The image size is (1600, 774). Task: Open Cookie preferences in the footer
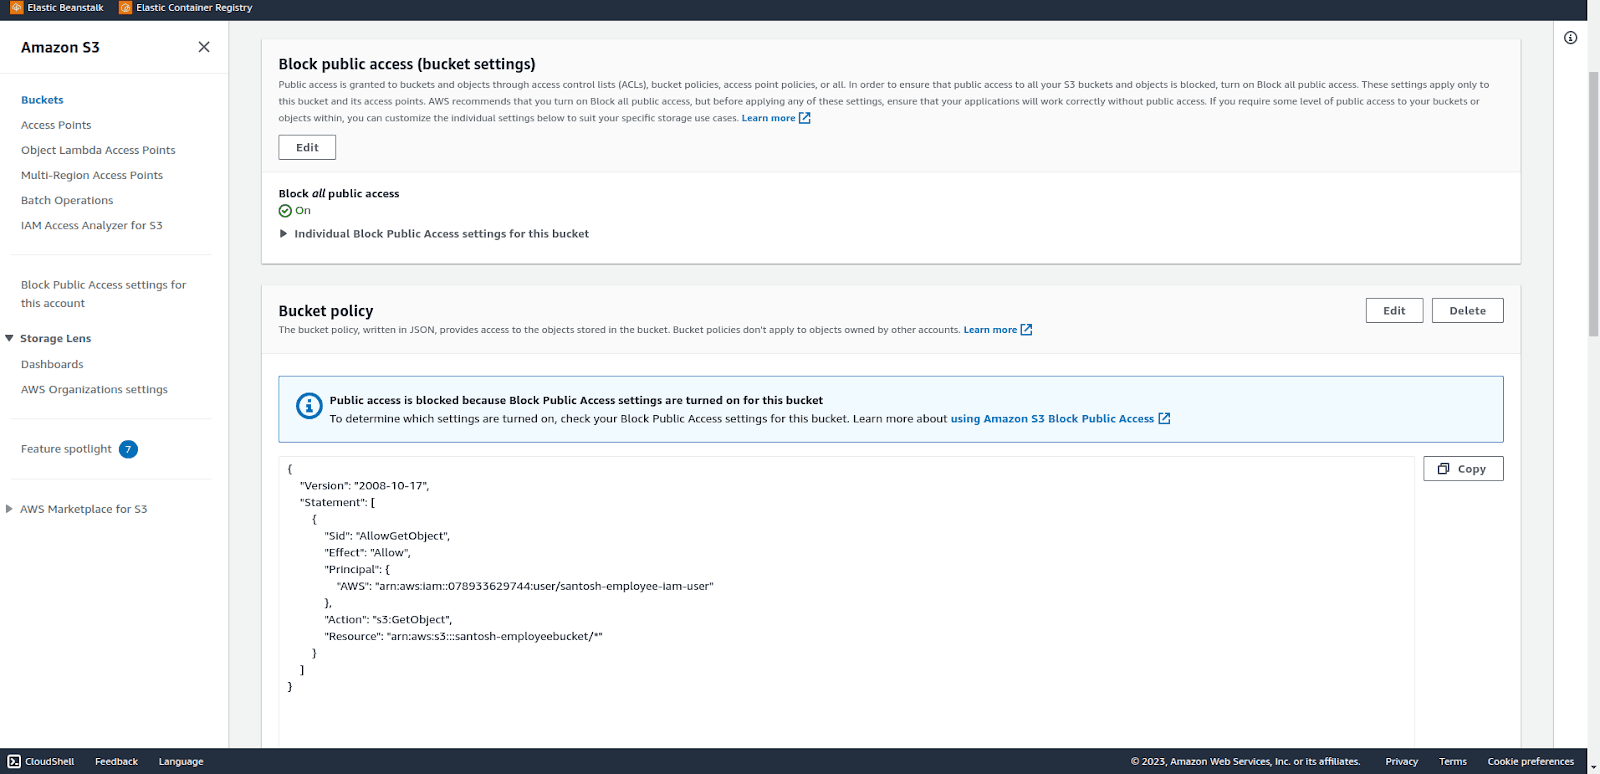tap(1530, 761)
